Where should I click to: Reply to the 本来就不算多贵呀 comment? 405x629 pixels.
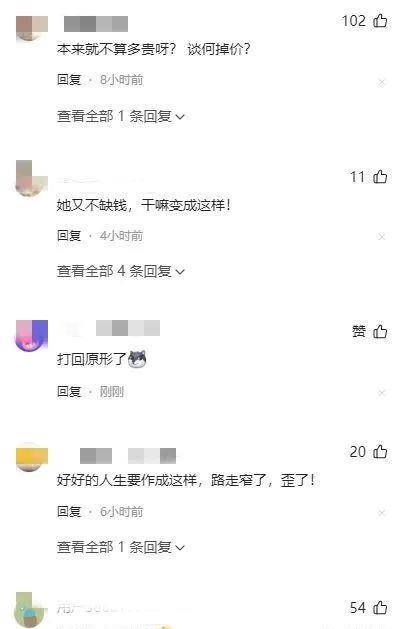point(69,80)
